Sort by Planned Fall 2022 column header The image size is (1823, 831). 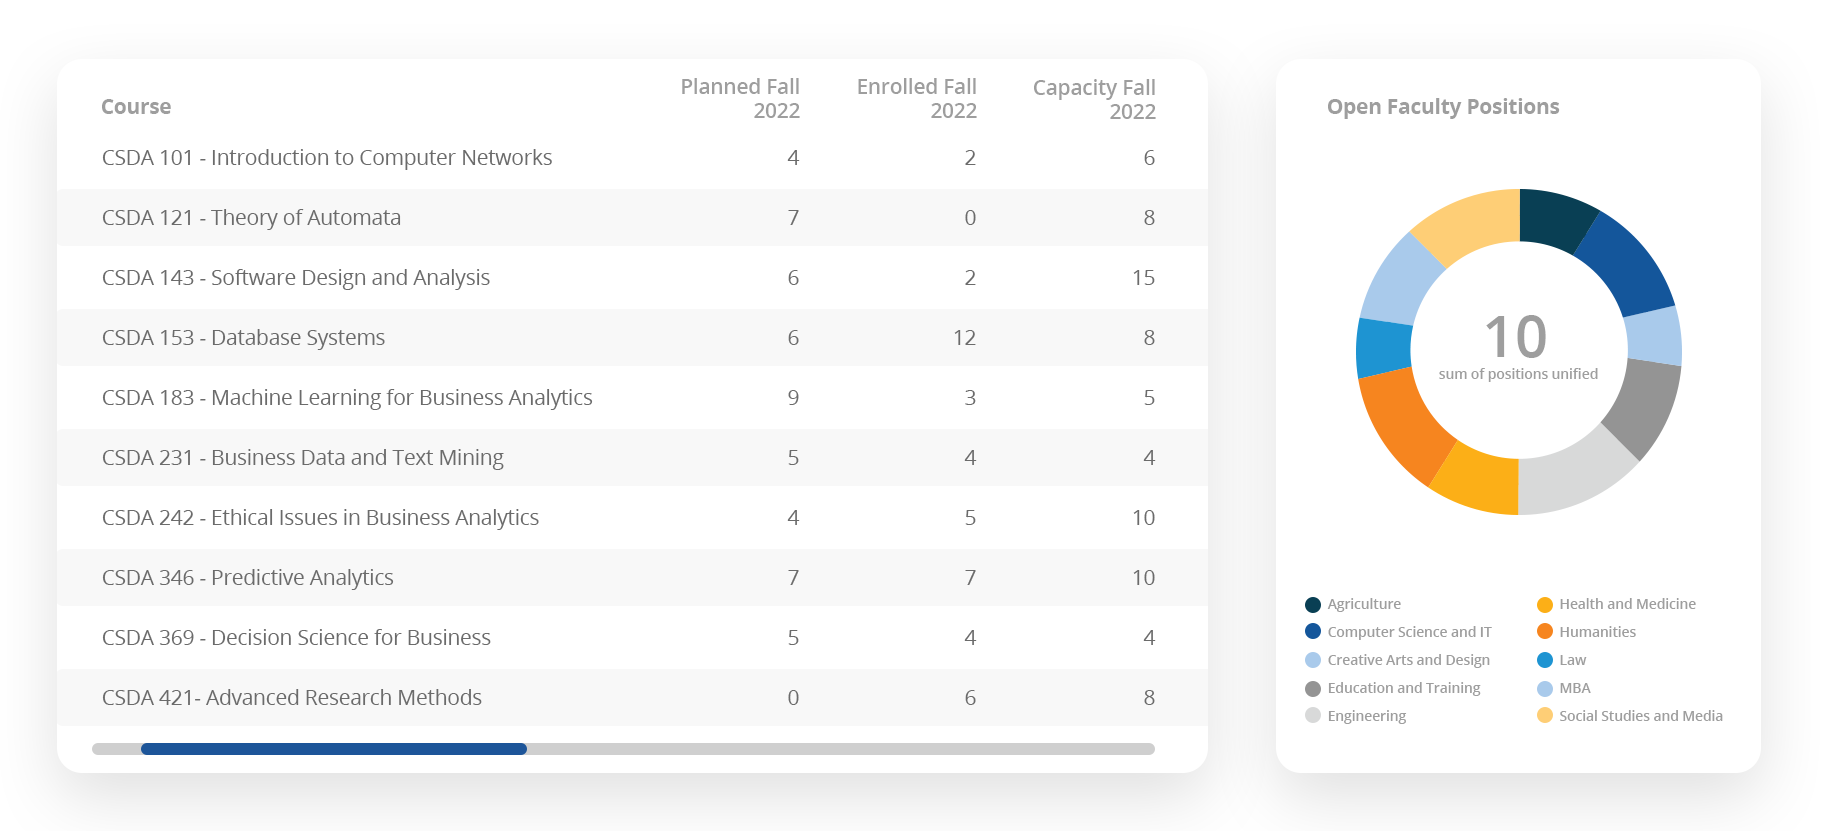740,99
